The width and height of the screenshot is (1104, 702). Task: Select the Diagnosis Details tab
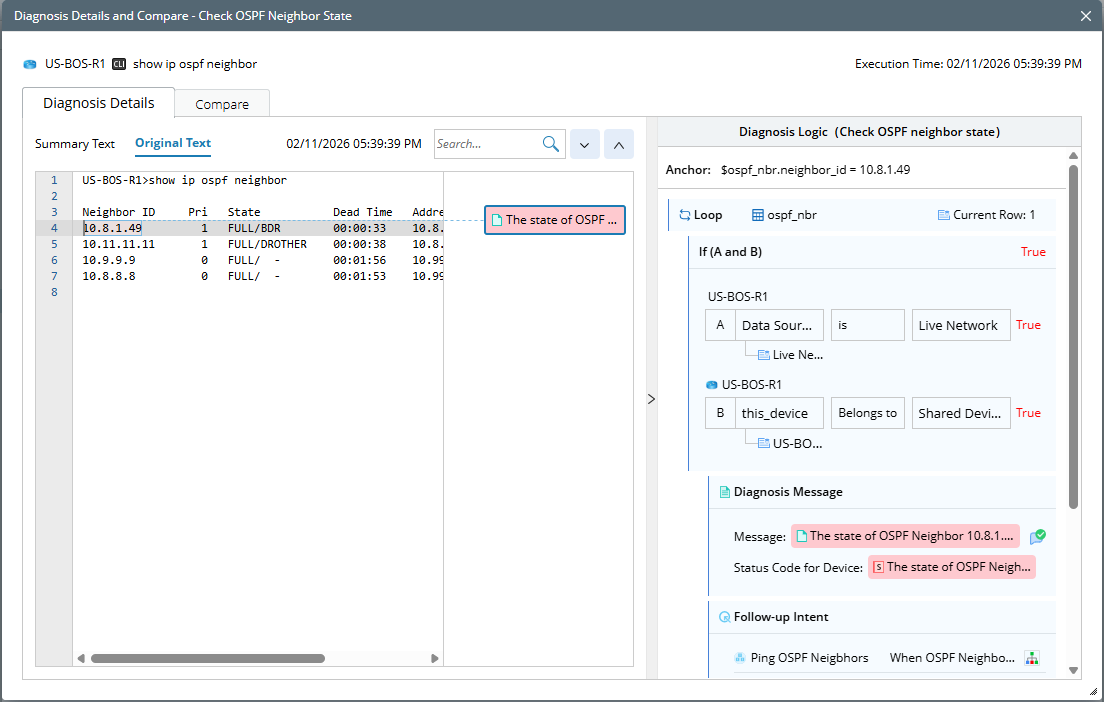[98, 103]
